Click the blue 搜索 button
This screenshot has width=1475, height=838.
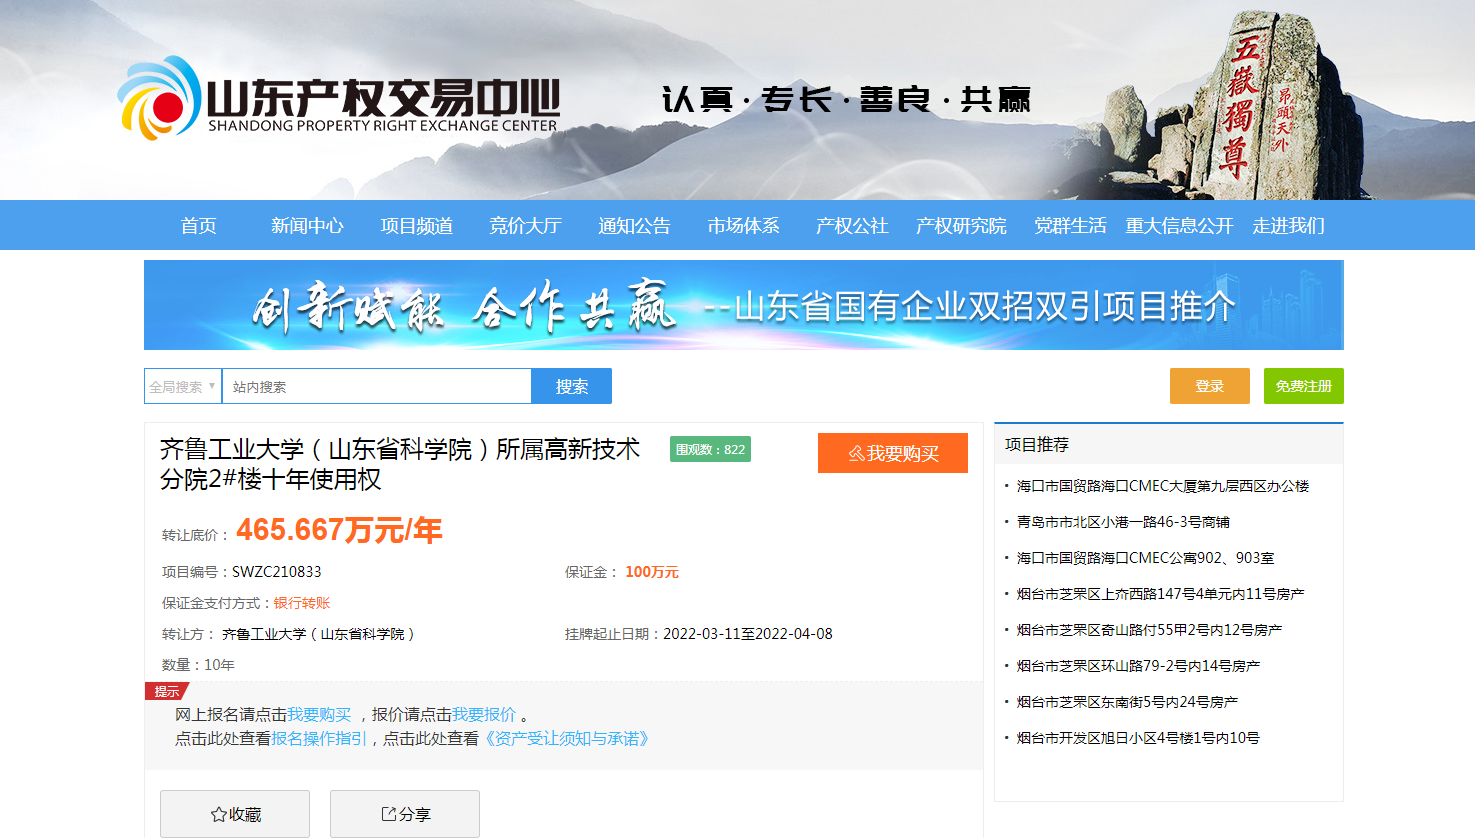tap(571, 386)
